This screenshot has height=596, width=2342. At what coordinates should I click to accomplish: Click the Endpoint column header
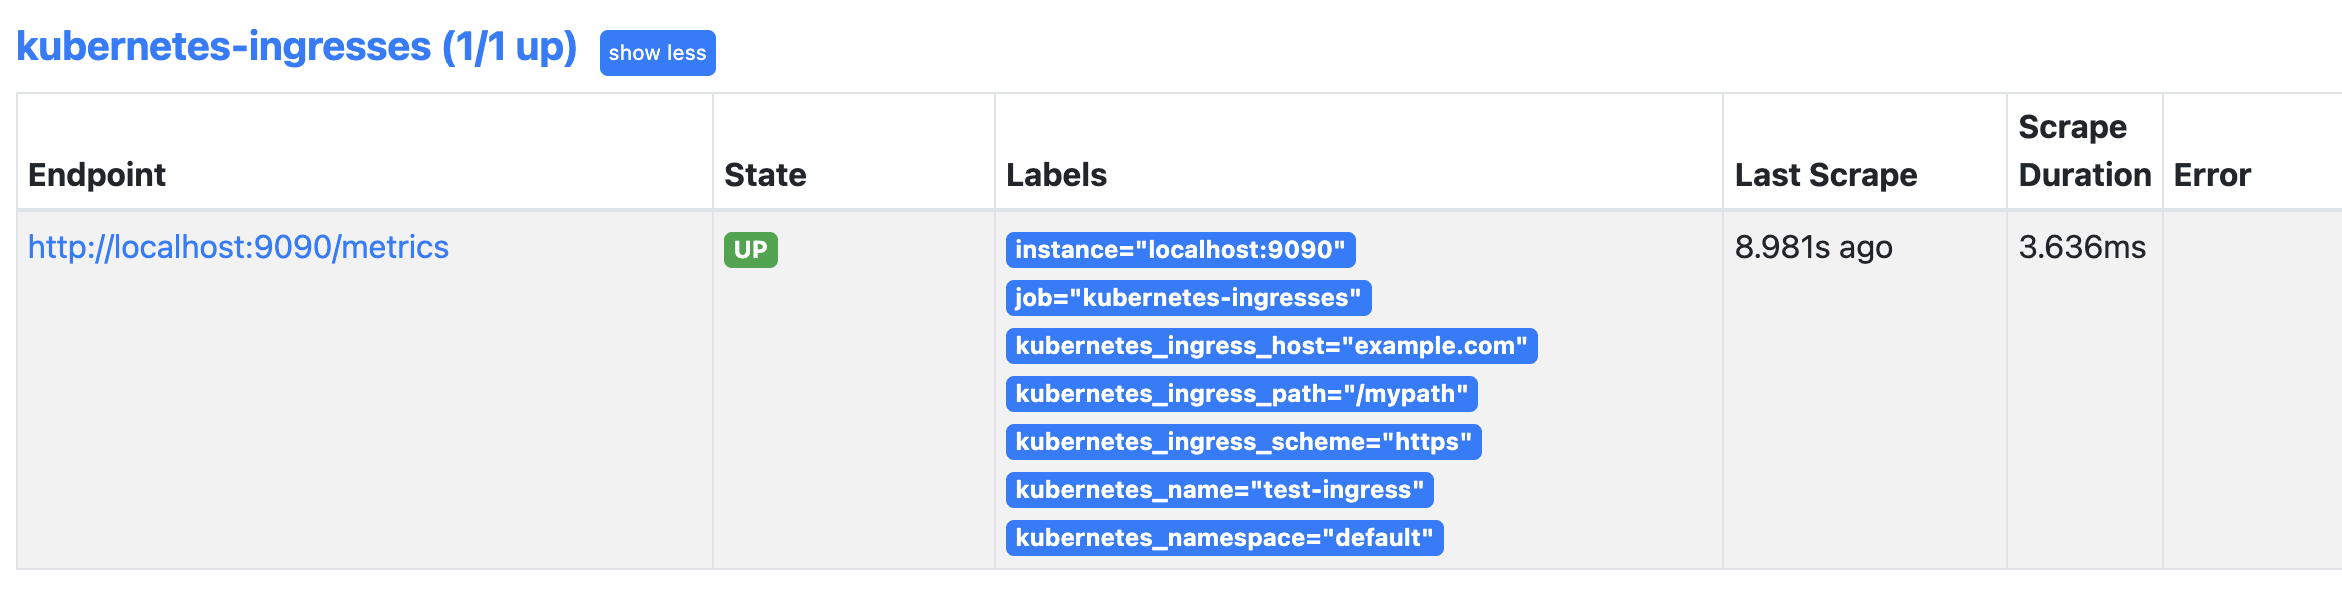click(97, 175)
